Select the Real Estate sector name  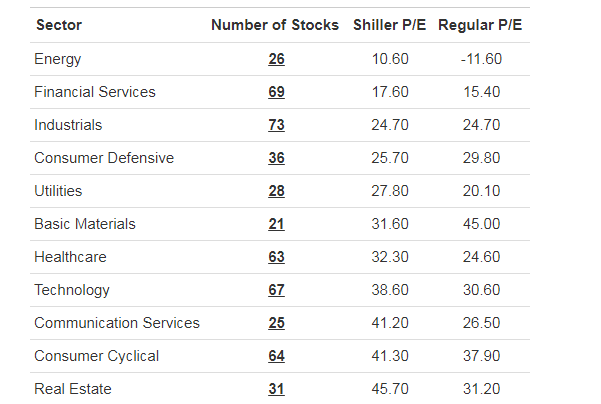pyautogui.click(x=73, y=389)
